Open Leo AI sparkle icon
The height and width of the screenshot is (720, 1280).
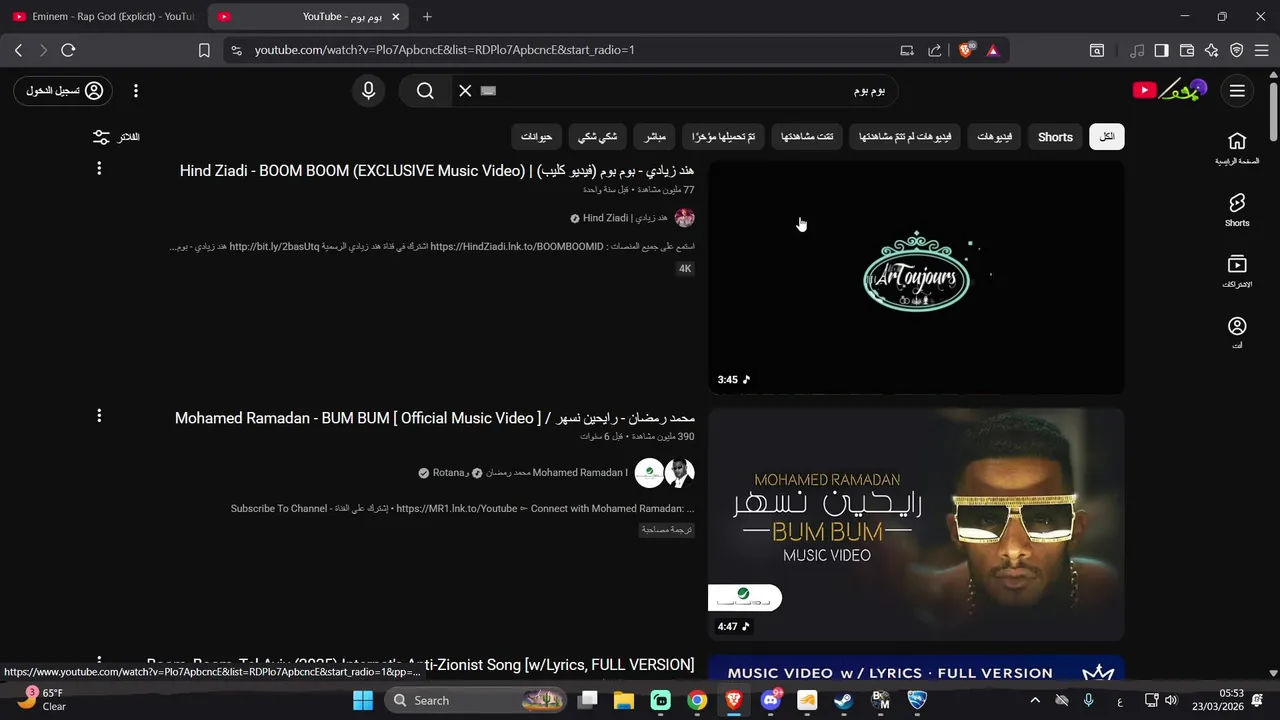[1212, 50]
